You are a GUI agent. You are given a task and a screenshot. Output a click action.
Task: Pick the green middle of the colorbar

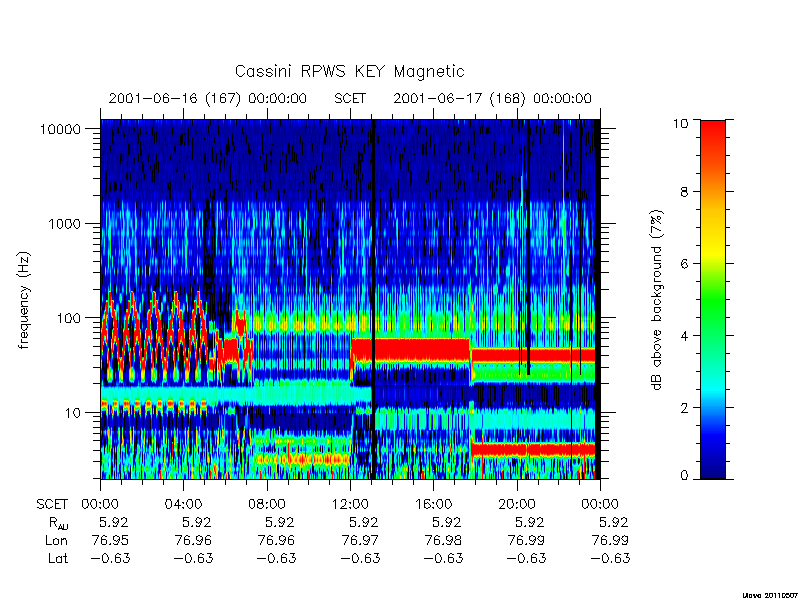(x=713, y=301)
